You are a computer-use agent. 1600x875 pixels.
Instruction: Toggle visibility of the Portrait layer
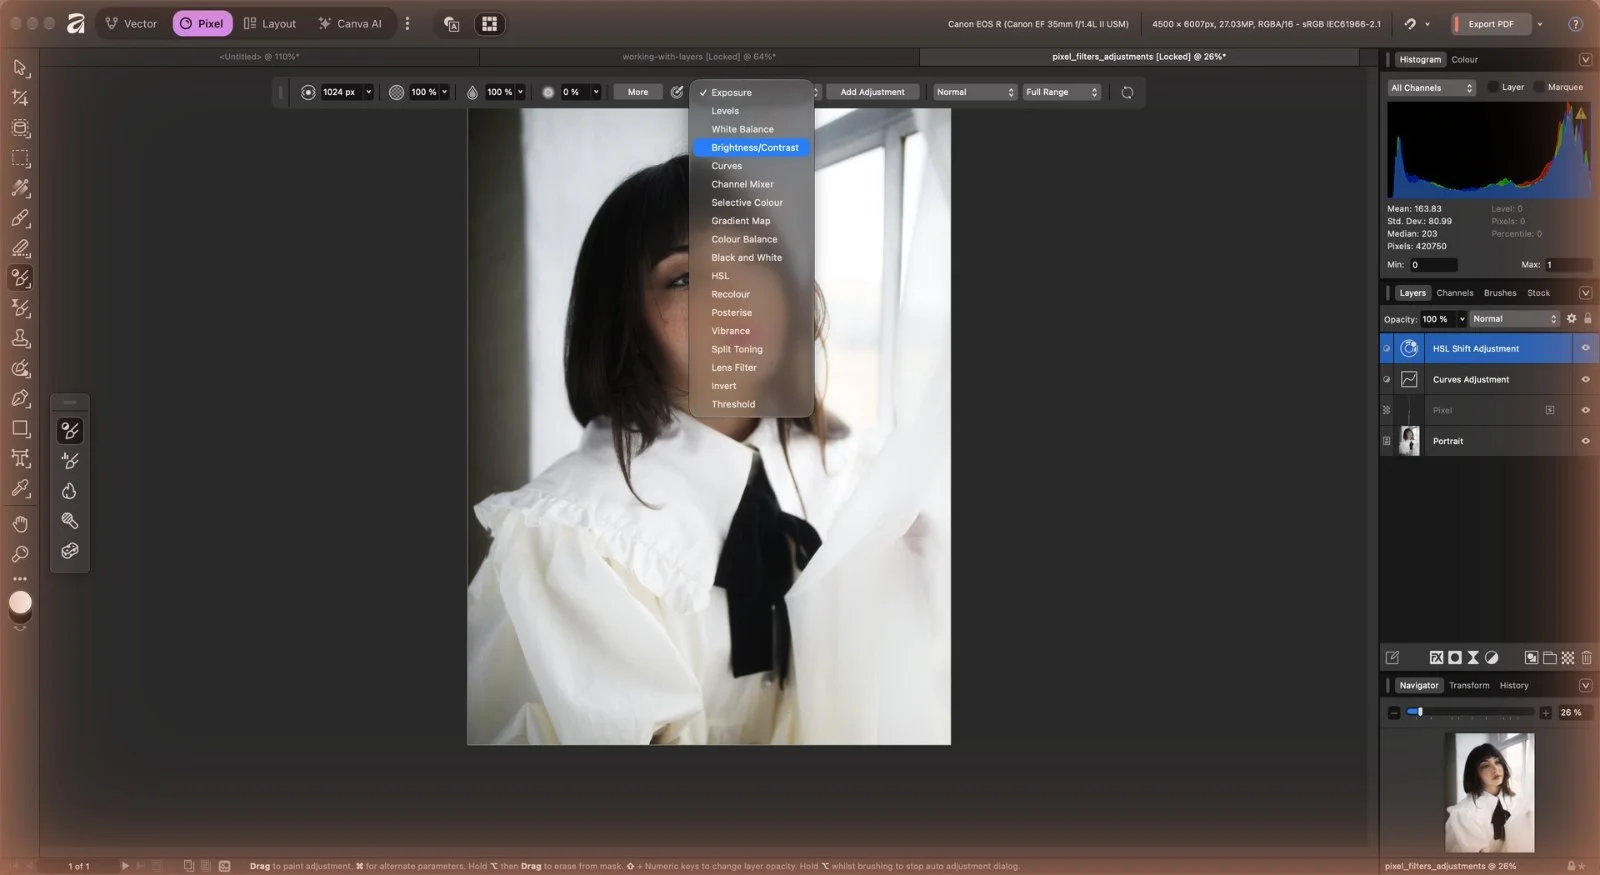tap(1585, 441)
